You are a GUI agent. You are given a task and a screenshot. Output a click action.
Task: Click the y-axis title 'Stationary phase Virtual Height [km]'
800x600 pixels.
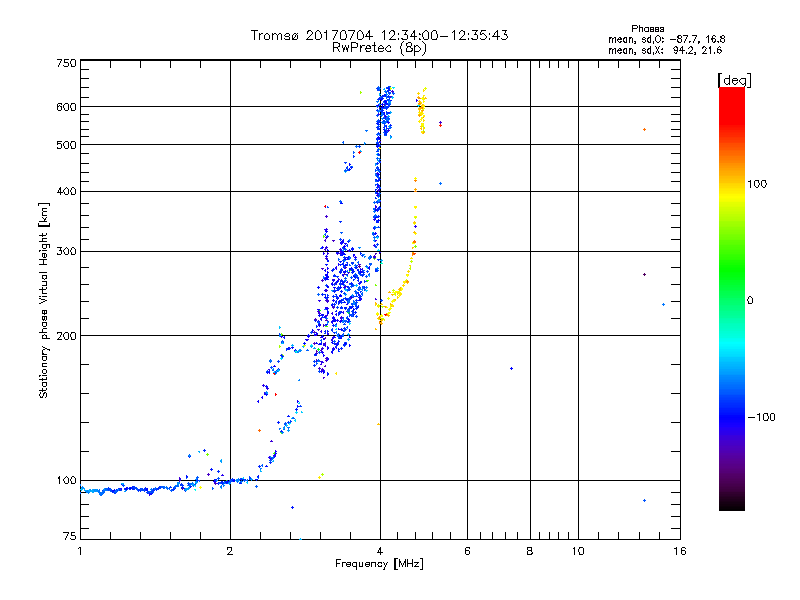coord(43,300)
